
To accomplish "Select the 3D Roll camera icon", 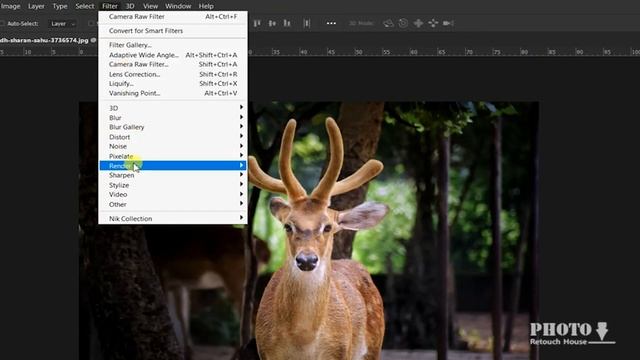I will coord(403,23).
